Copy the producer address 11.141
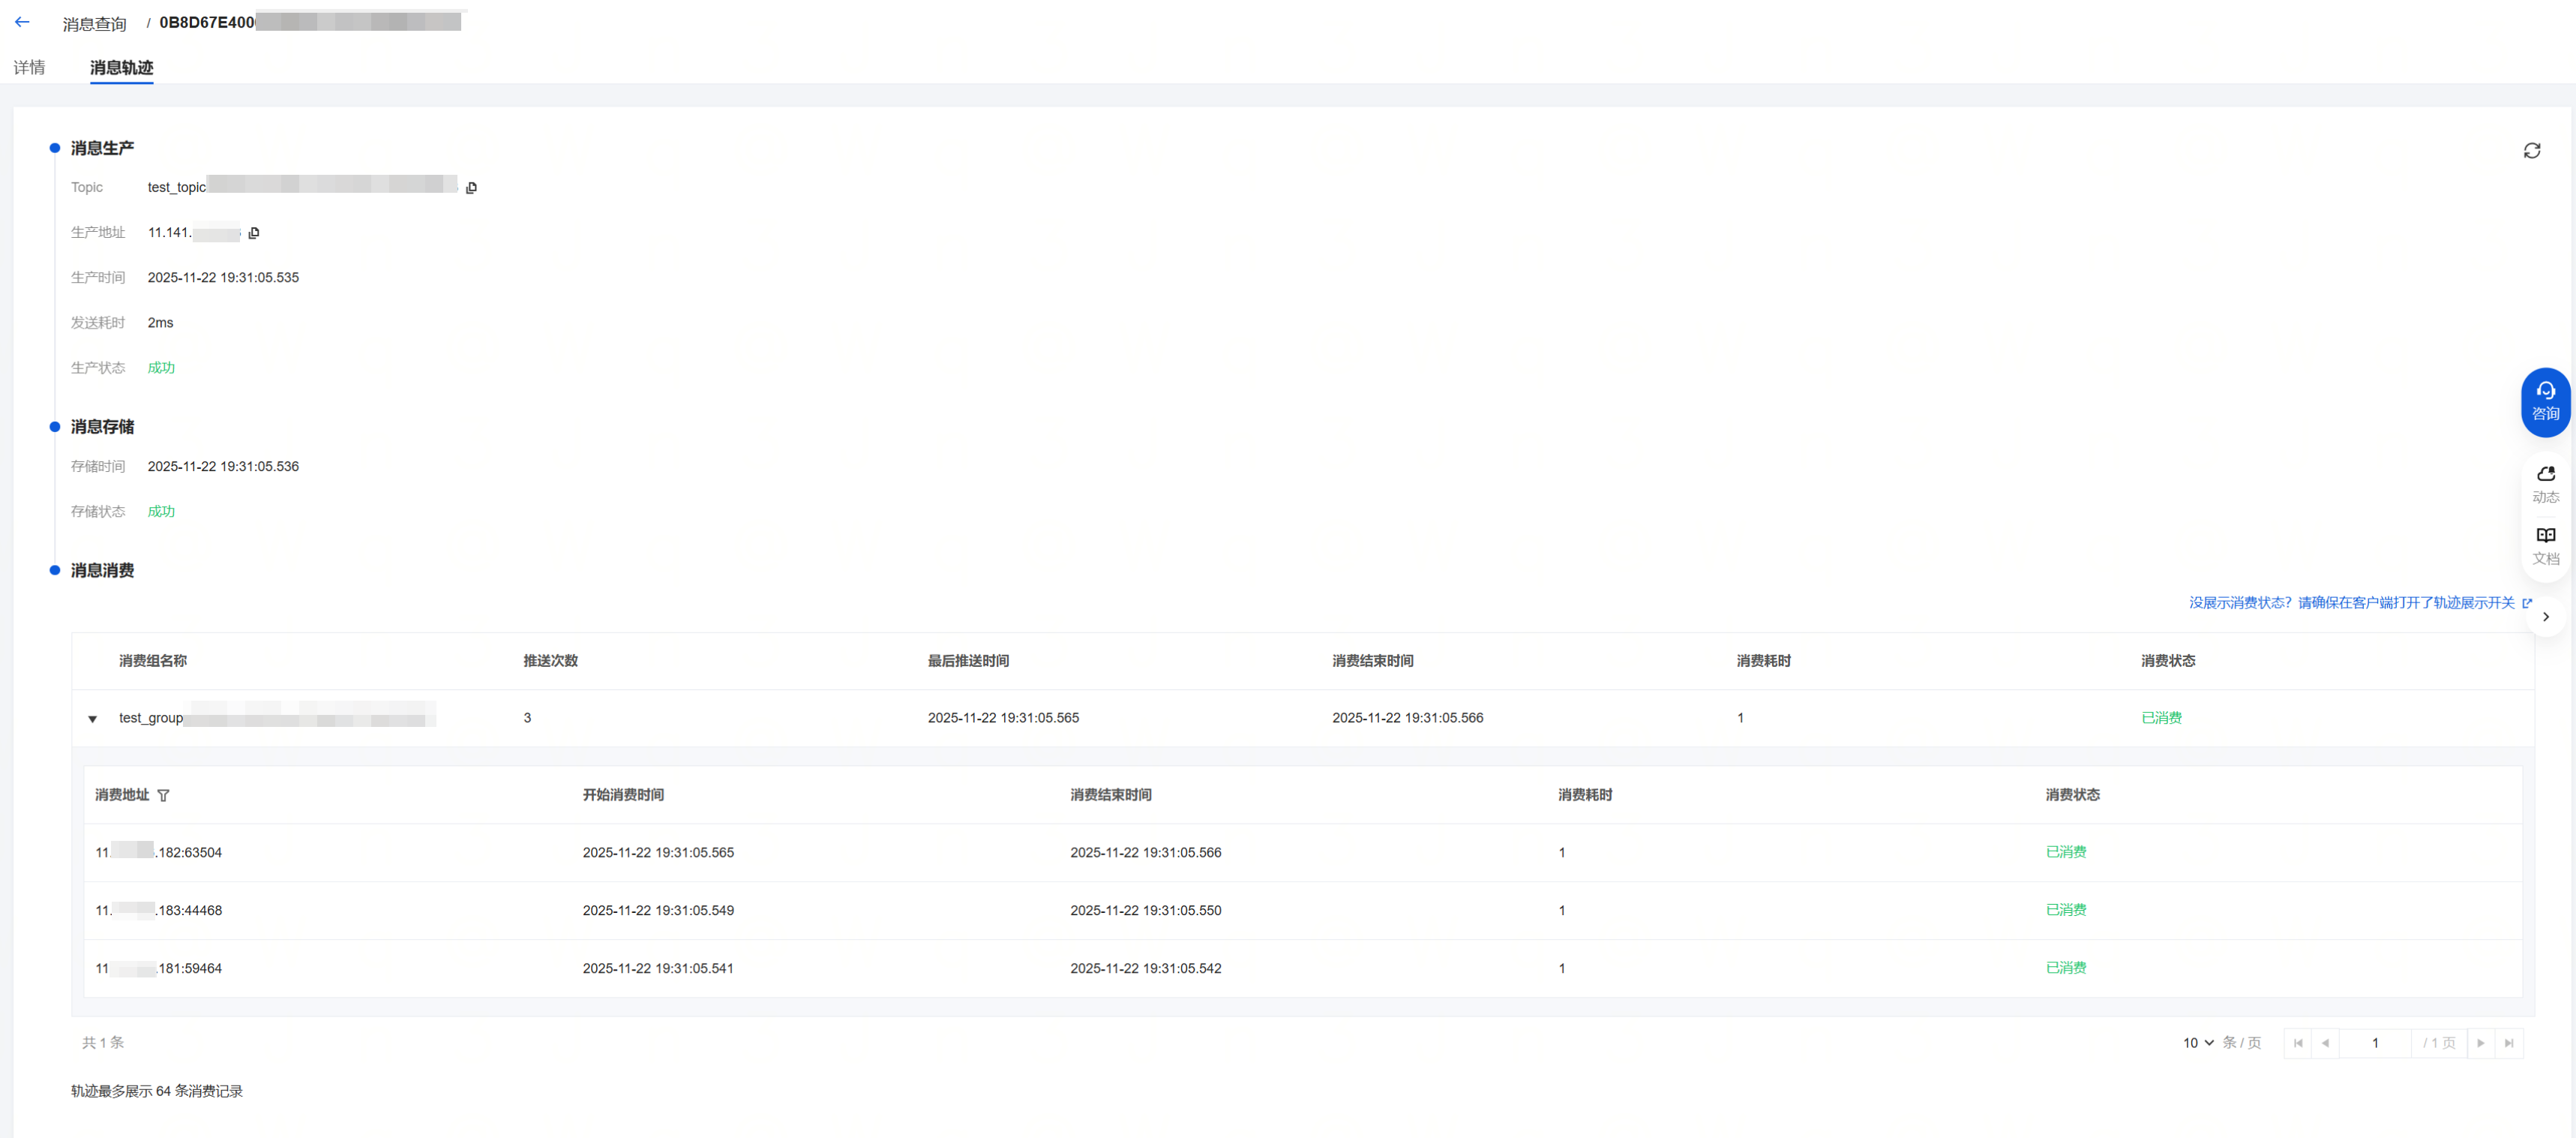This screenshot has height=1138, width=2576. coord(254,233)
